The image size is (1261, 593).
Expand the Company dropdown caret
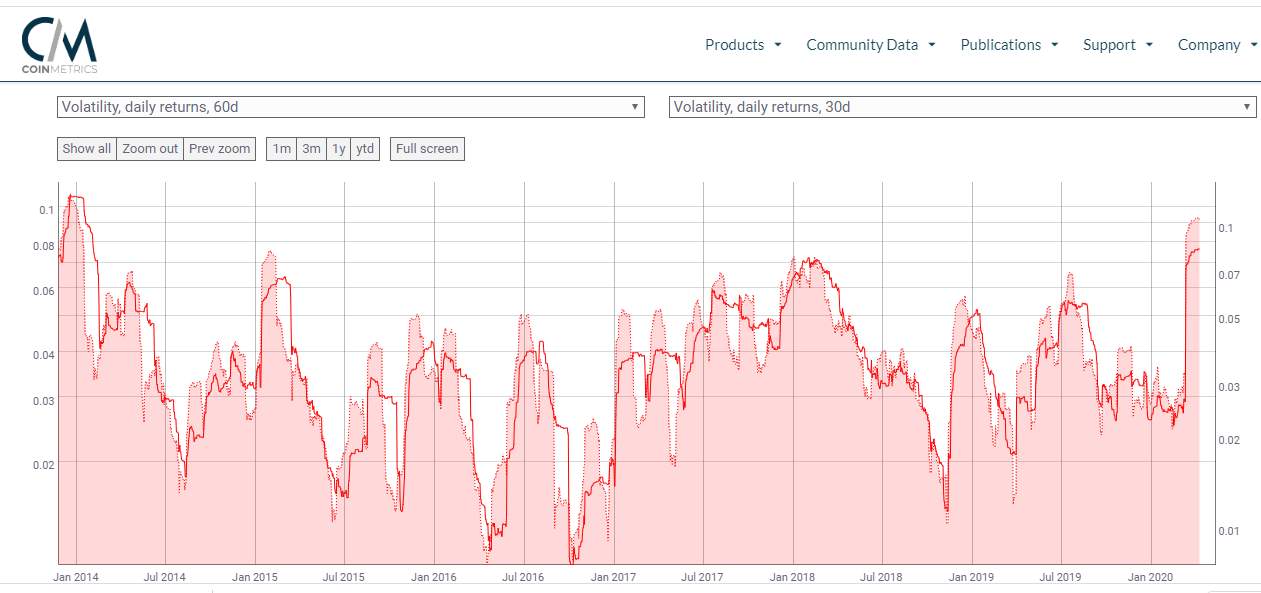tap(1252, 44)
